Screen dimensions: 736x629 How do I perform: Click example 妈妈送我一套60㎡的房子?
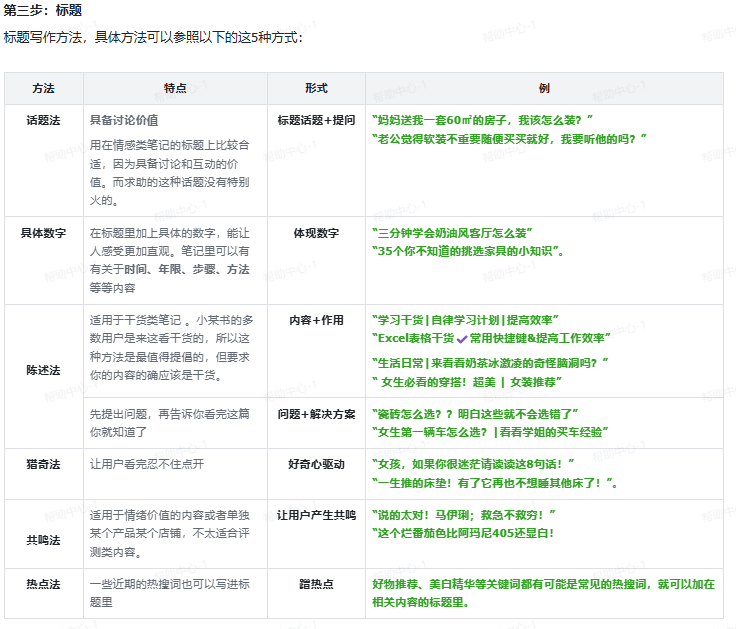[x=482, y=121]
